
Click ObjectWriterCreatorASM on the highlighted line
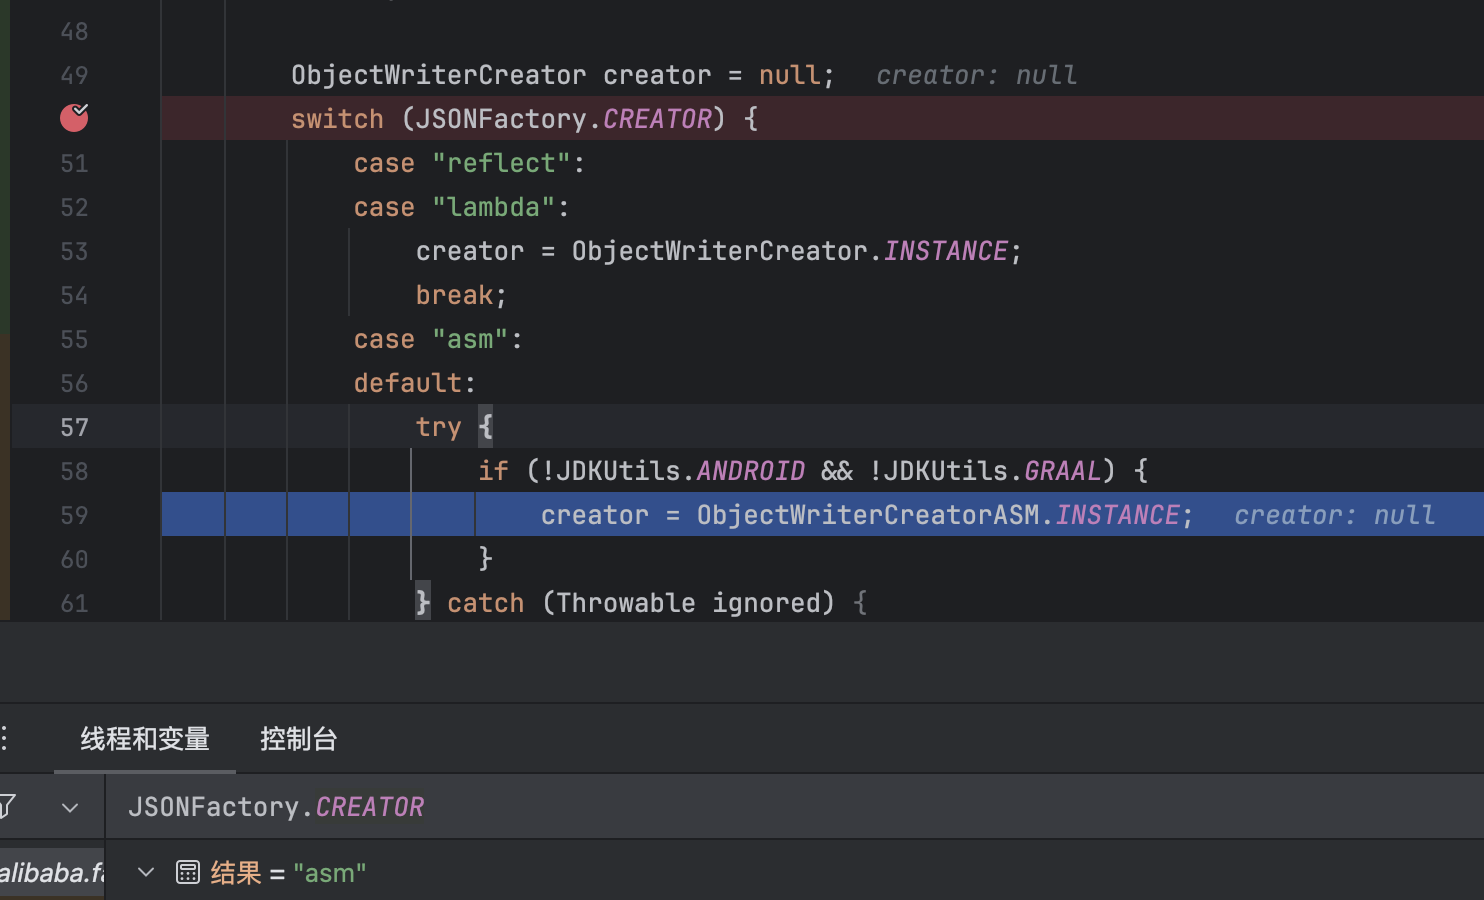[x=867, y=515]
